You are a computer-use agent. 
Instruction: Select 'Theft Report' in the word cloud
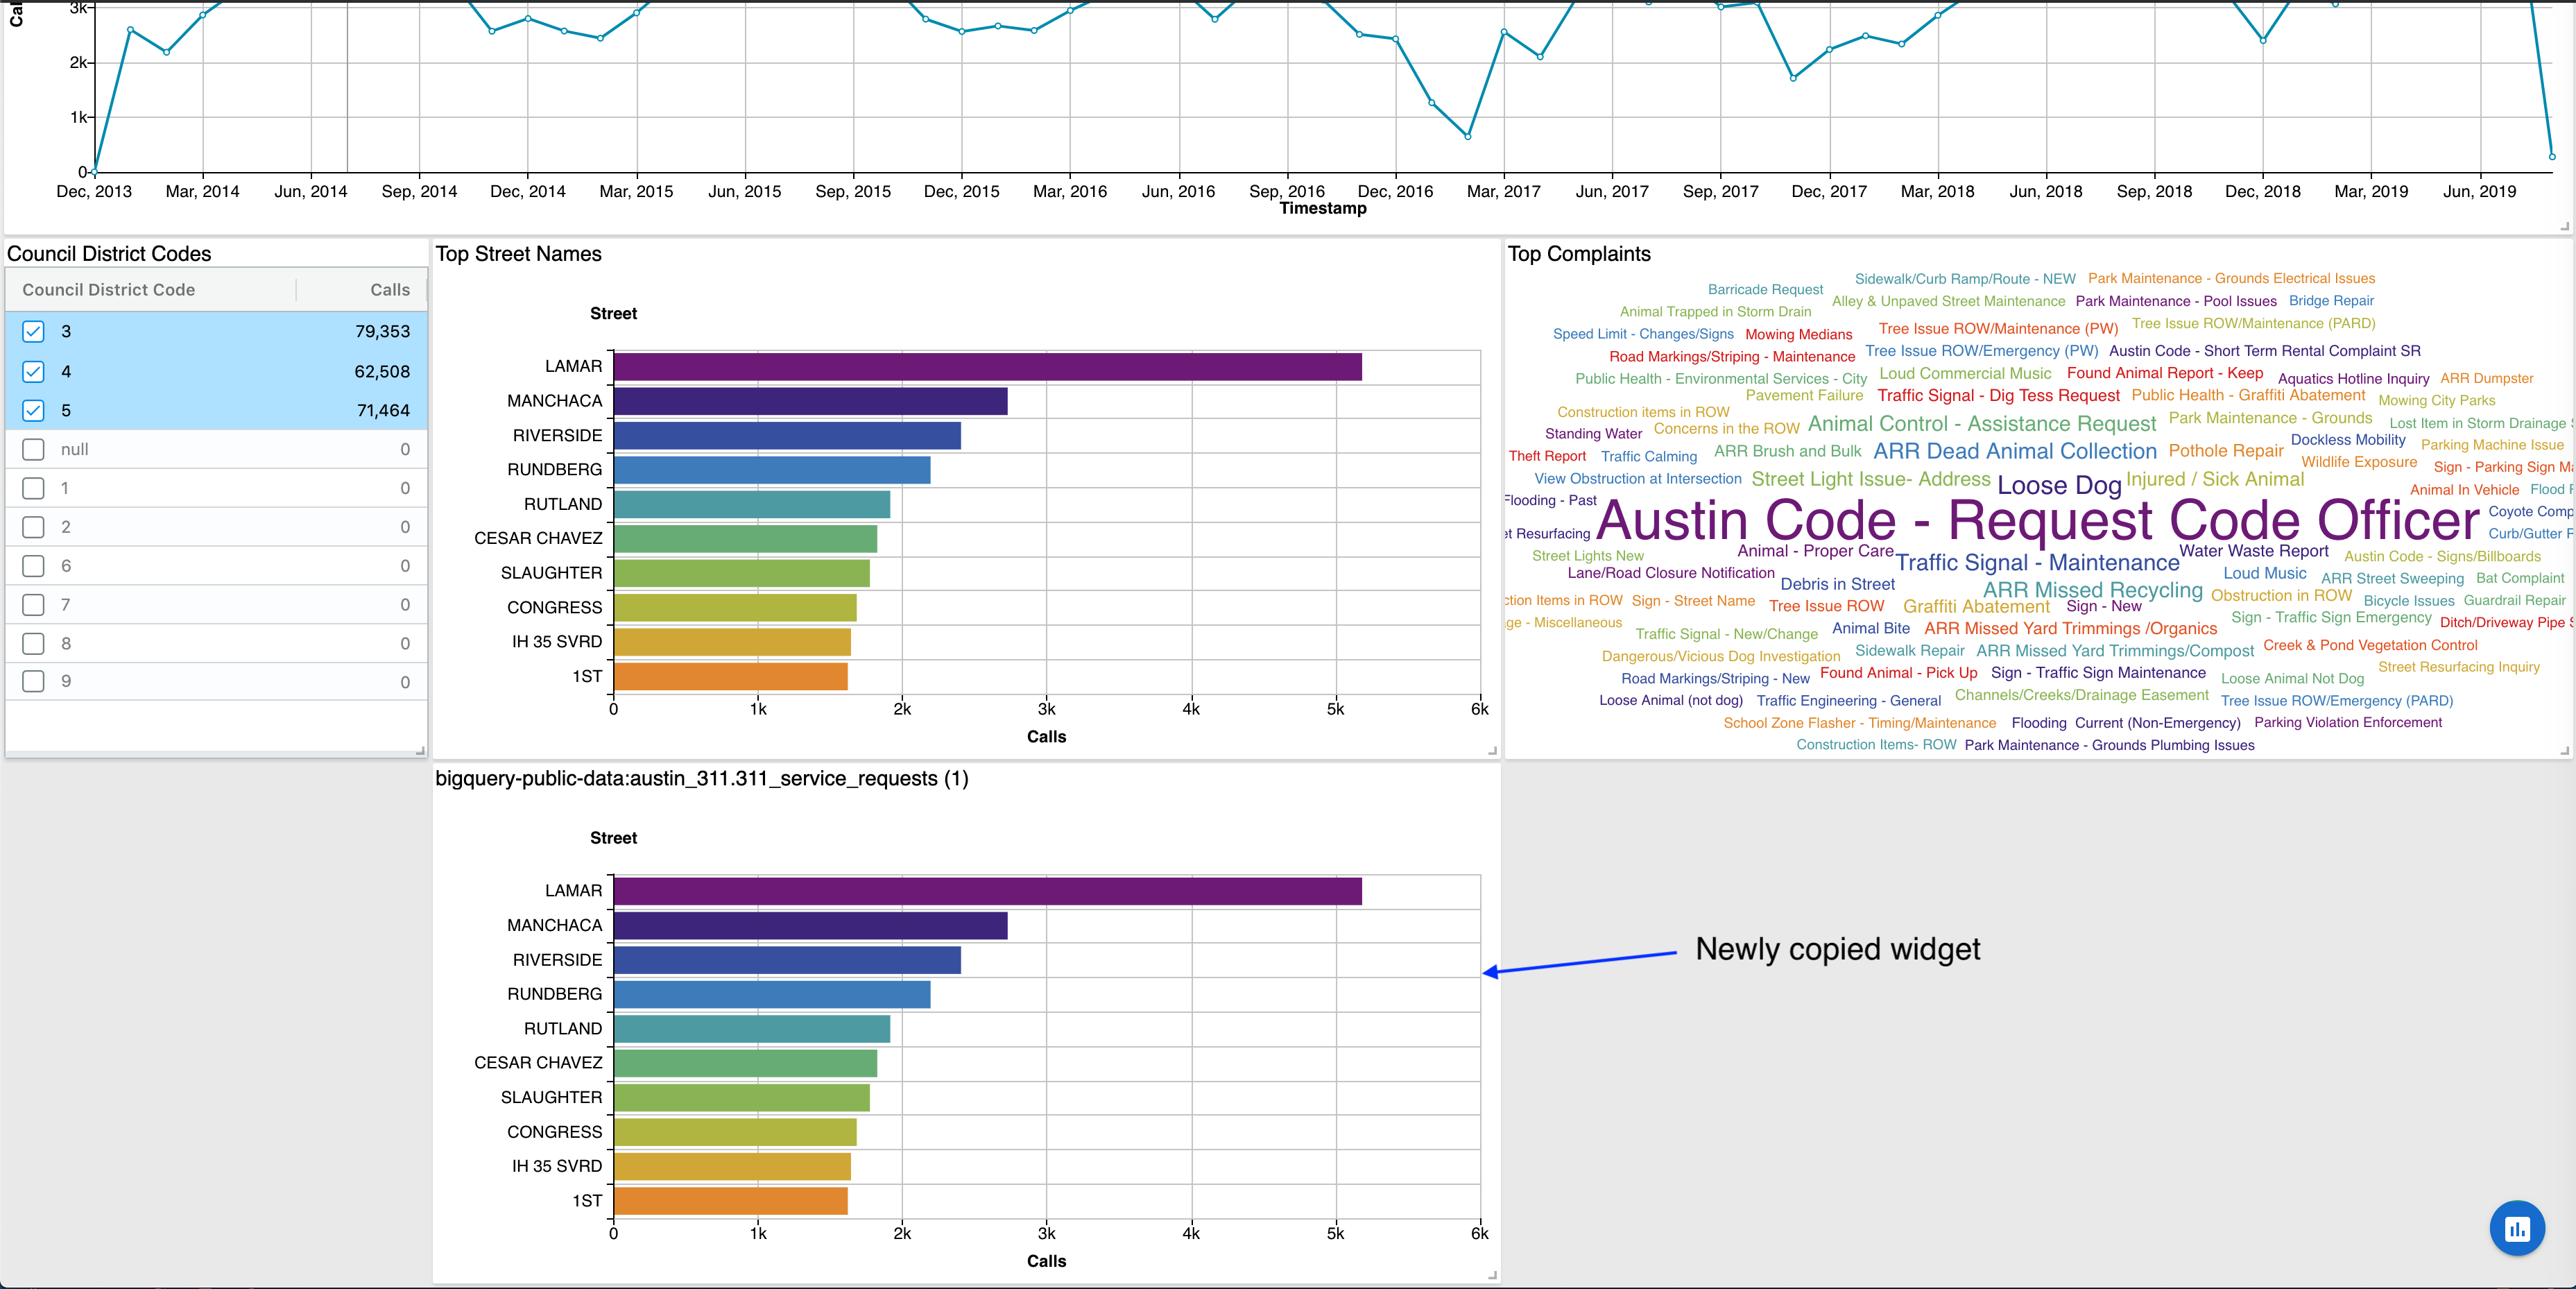click(1547, 456)
